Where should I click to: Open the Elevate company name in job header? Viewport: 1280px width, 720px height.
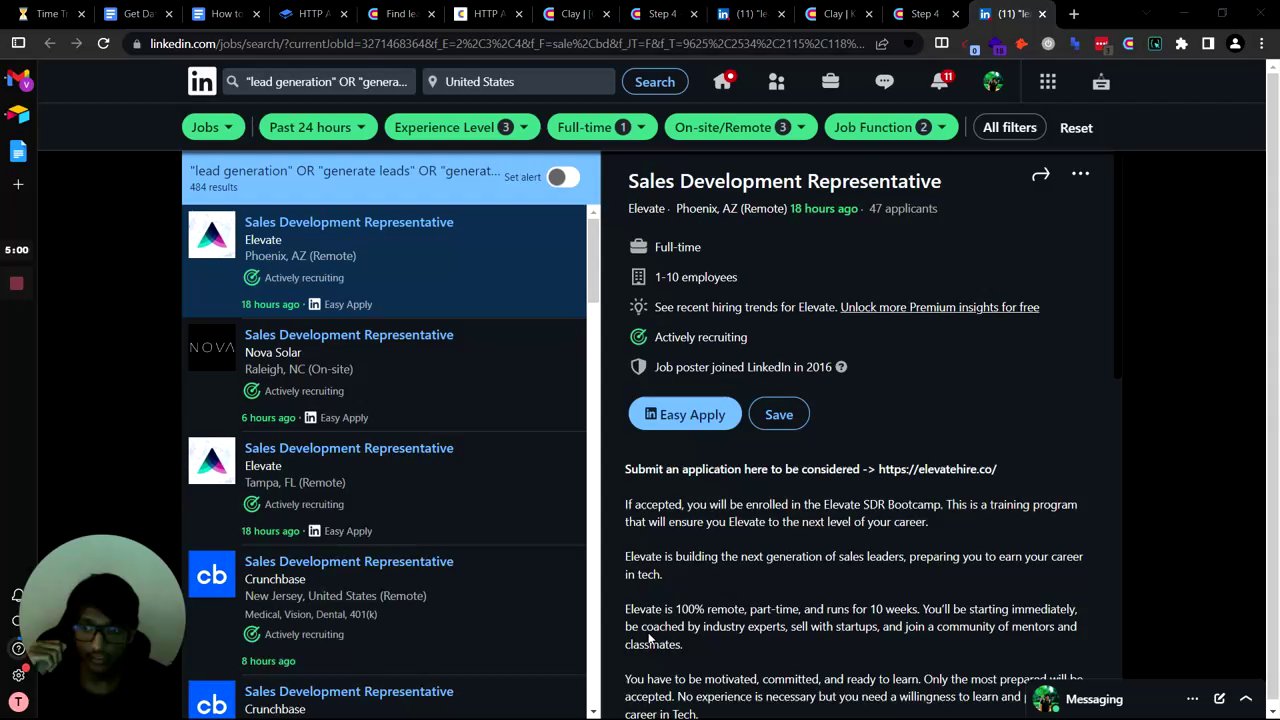(646, 208)
